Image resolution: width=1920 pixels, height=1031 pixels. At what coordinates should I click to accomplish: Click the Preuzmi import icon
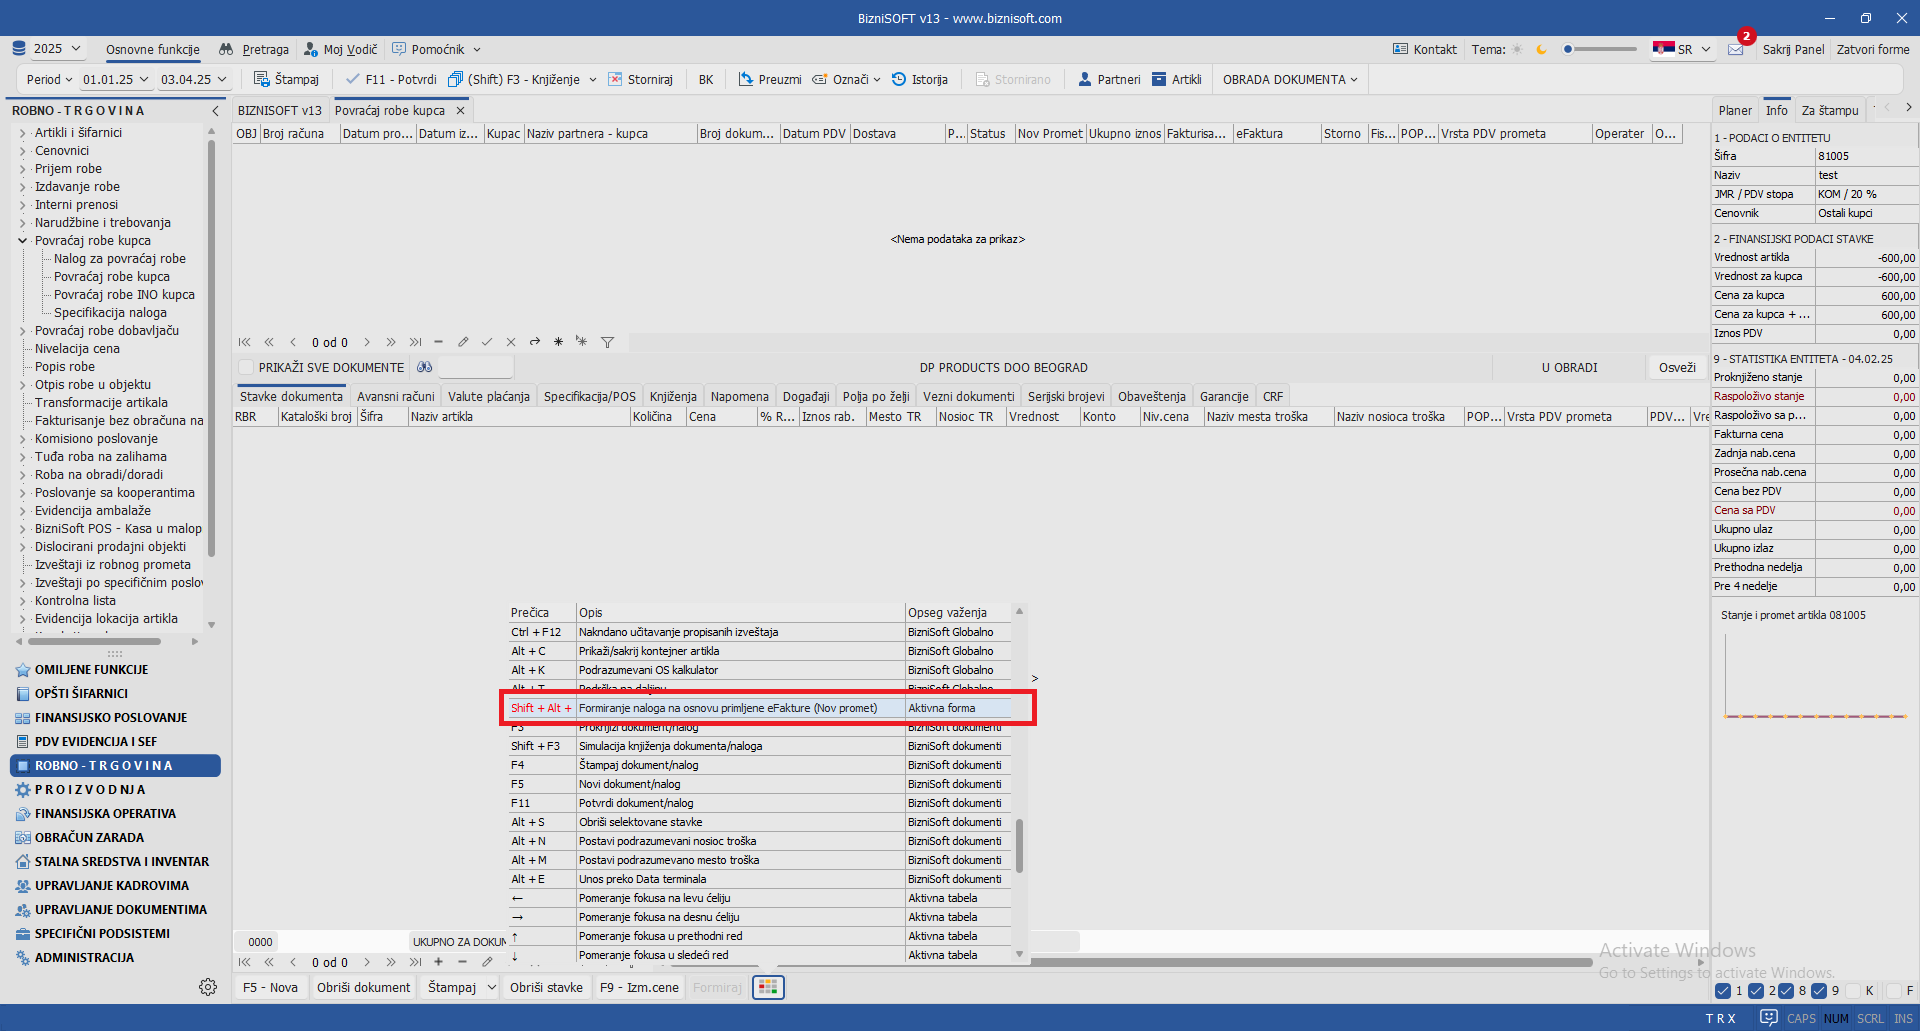click(746, 79)
